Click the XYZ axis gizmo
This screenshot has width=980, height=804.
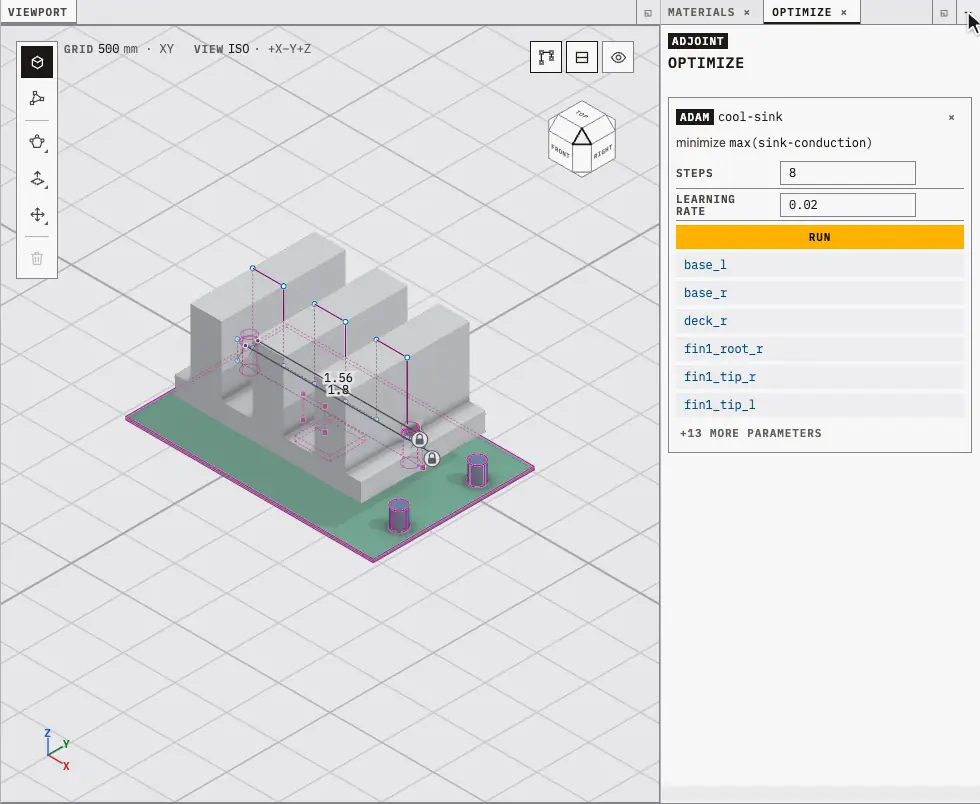pyautogui.click(x=57, y=748)
